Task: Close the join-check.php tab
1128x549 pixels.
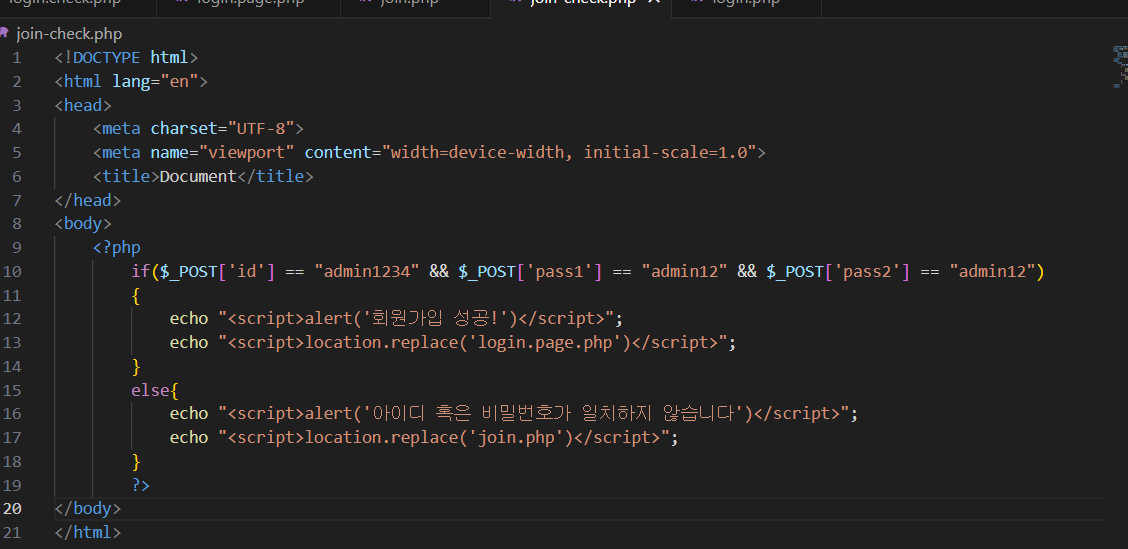Action: (654, 3)
